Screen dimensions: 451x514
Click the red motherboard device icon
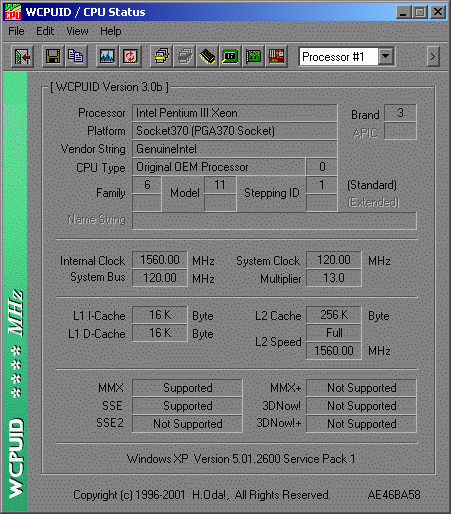276,56
